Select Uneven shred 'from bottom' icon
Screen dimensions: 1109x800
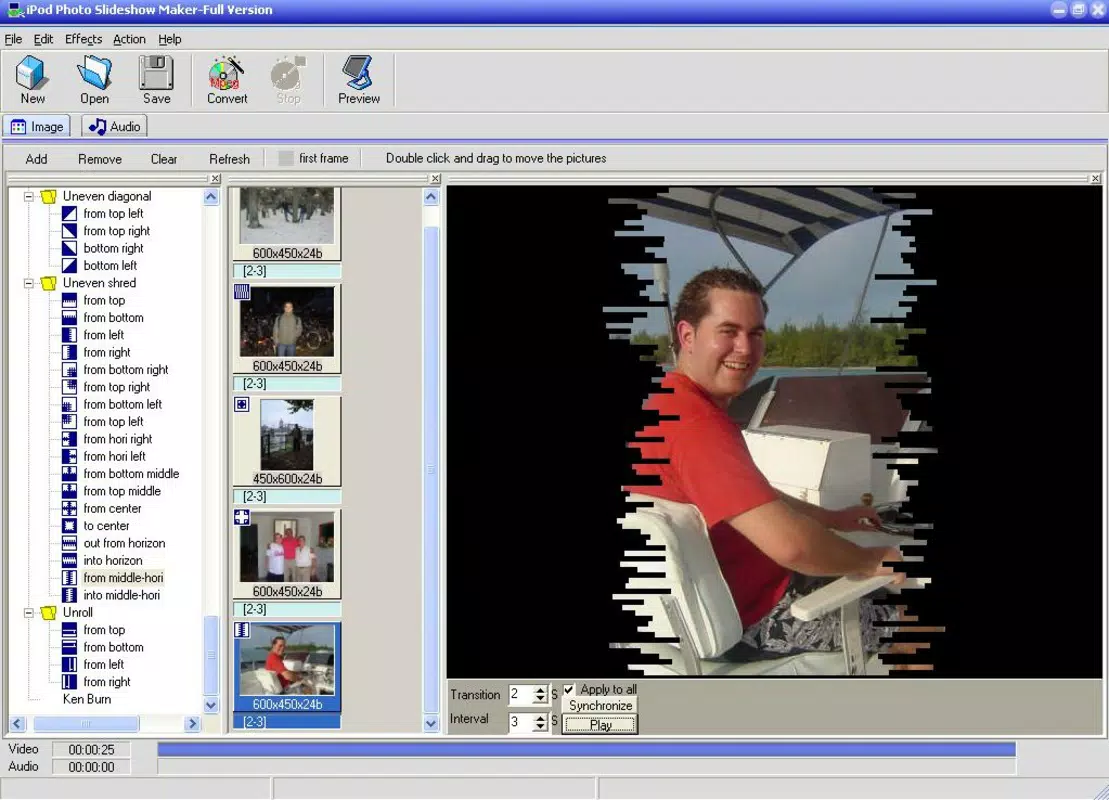(x=69, y=318)
